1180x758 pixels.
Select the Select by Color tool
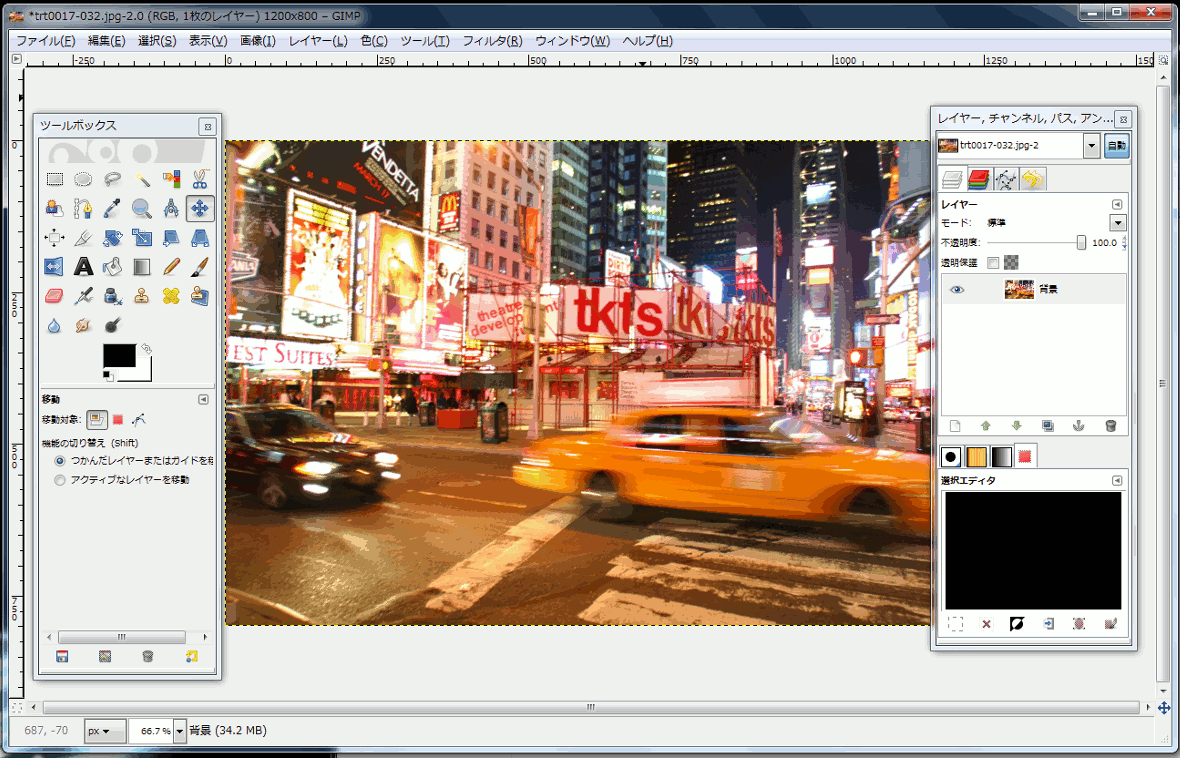pos(171,179)
